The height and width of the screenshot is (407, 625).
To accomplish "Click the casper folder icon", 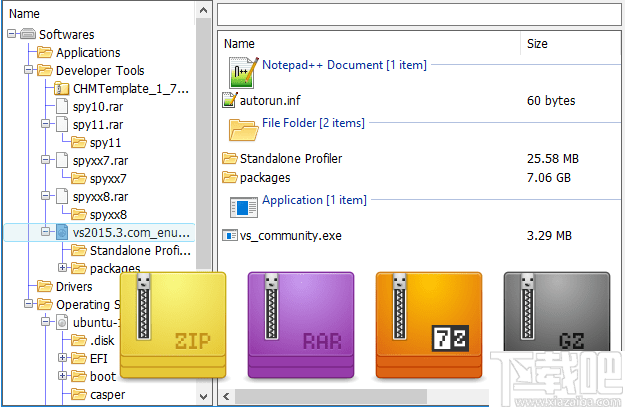I will point(79,394).
